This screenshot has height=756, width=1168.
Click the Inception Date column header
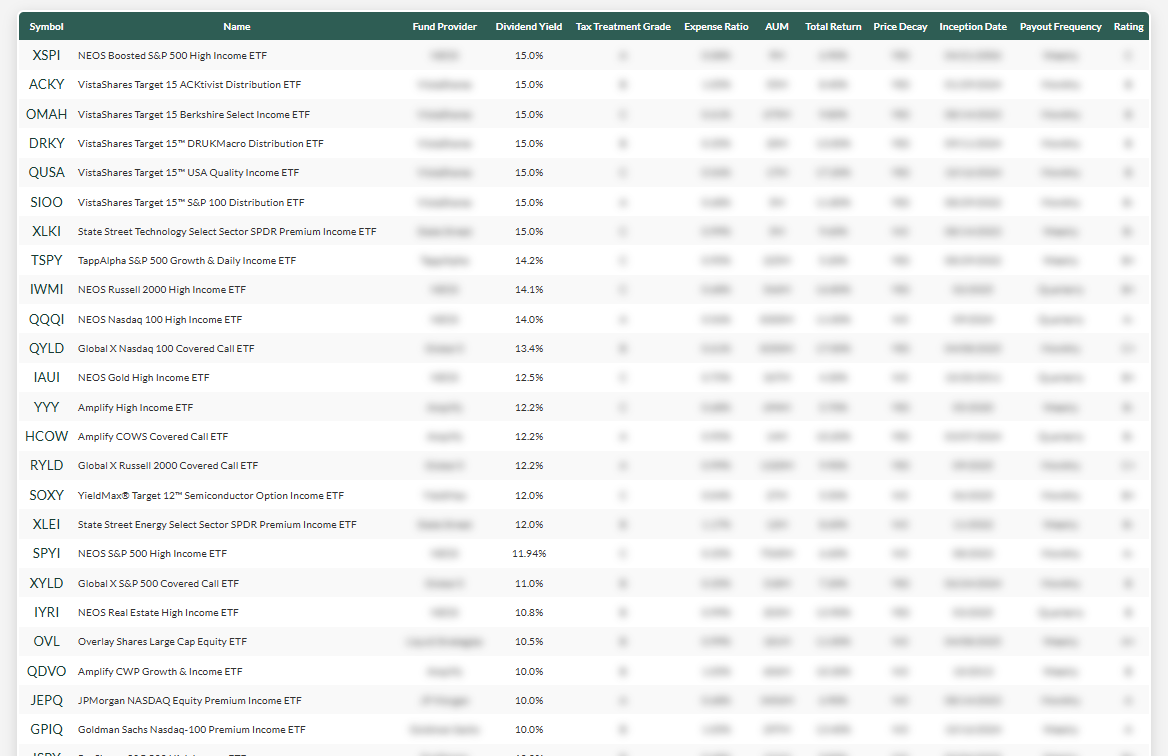click(x=973, y=27)
